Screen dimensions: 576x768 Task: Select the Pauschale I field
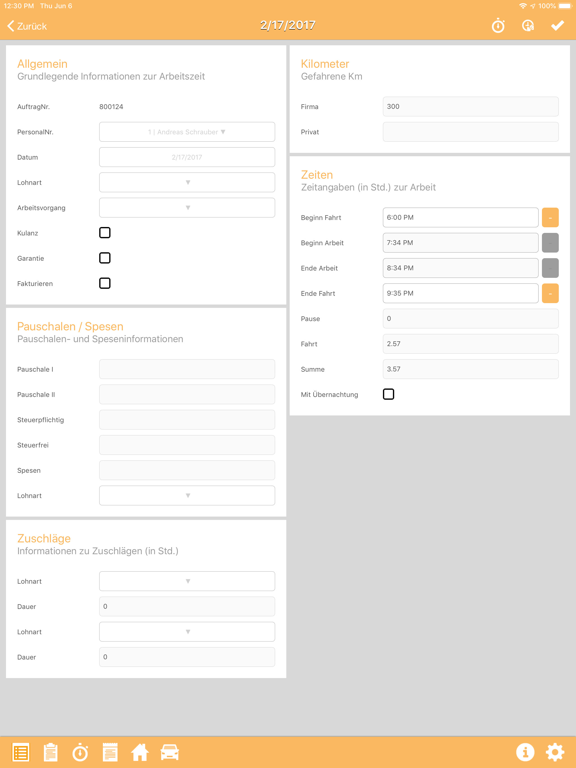point(187,369)
